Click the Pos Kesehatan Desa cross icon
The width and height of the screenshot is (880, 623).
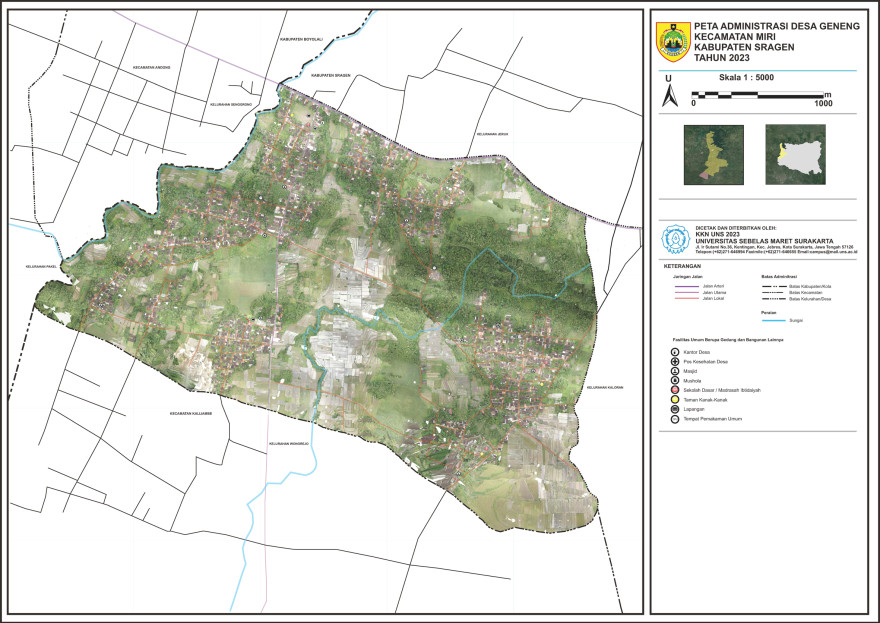675,361
